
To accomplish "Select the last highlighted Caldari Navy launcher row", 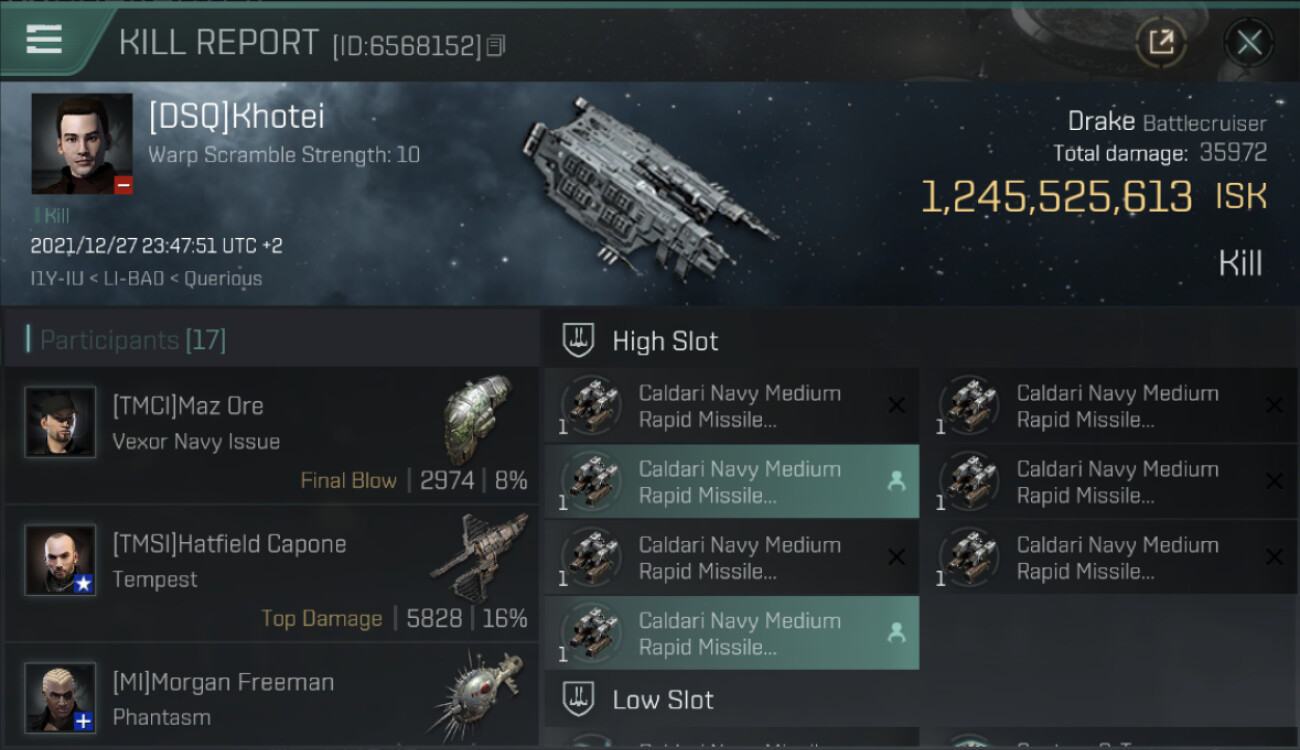I will (x=731, y=633).
